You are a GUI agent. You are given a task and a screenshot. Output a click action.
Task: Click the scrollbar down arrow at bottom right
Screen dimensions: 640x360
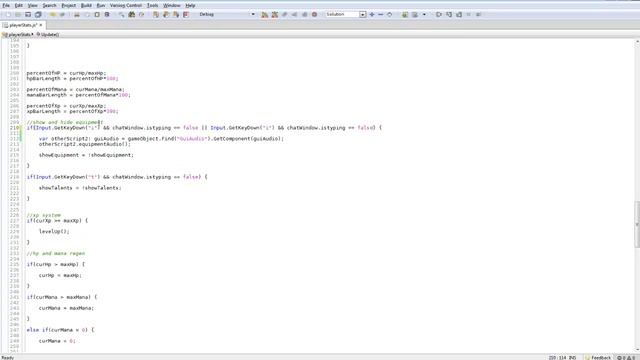click(x=637, y=350)
